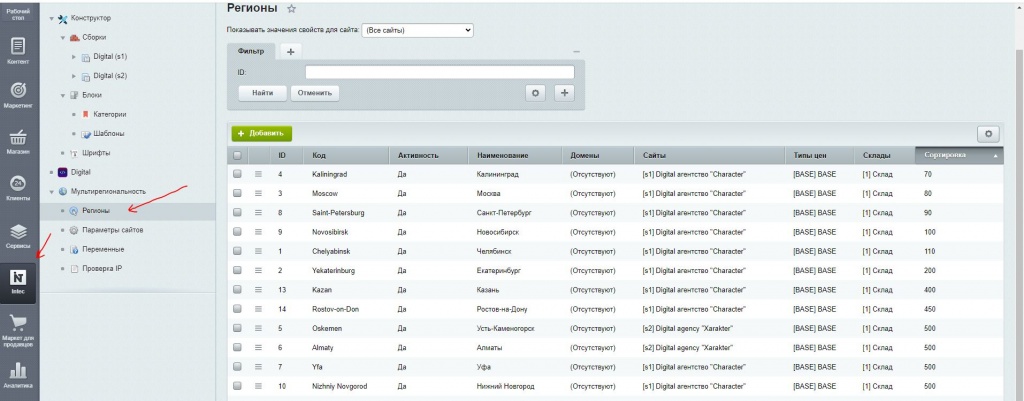Open the row action menu for Kaliningrad

pyautogui.click(x=258, y=174)
